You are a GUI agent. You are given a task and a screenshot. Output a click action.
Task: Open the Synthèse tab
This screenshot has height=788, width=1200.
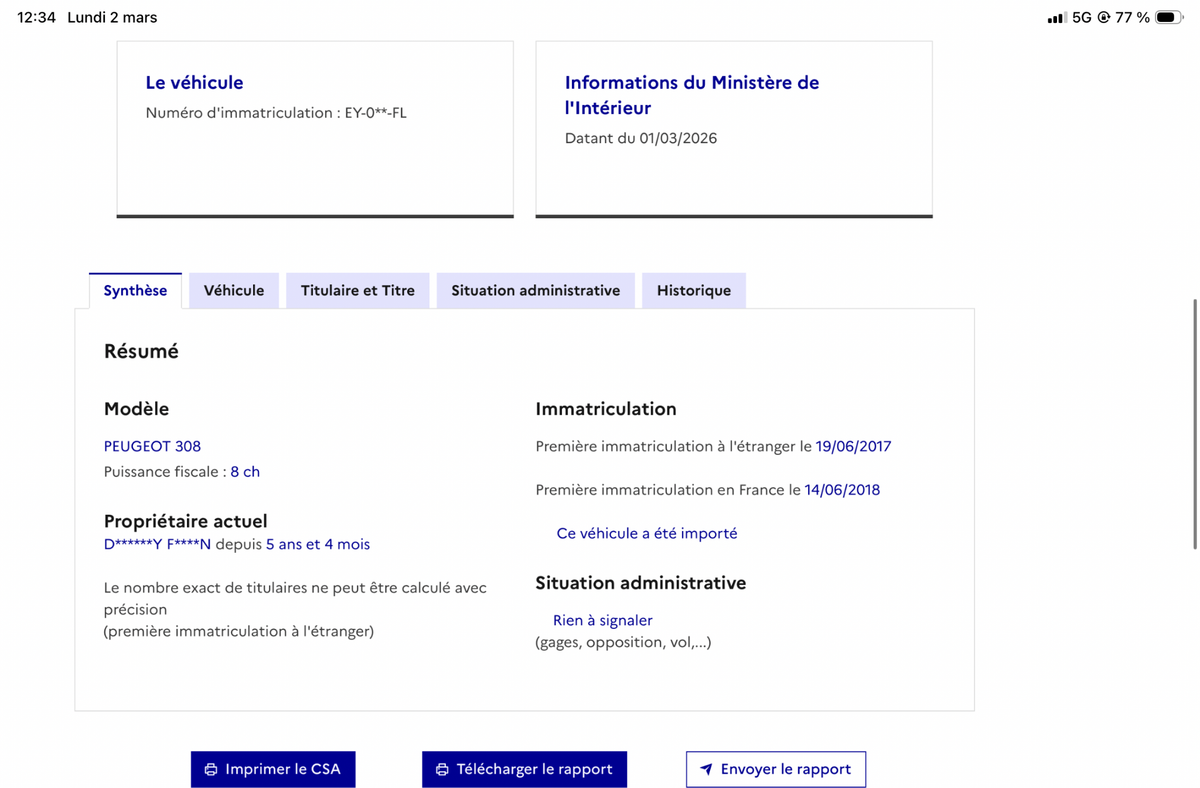tap(135, 290)
